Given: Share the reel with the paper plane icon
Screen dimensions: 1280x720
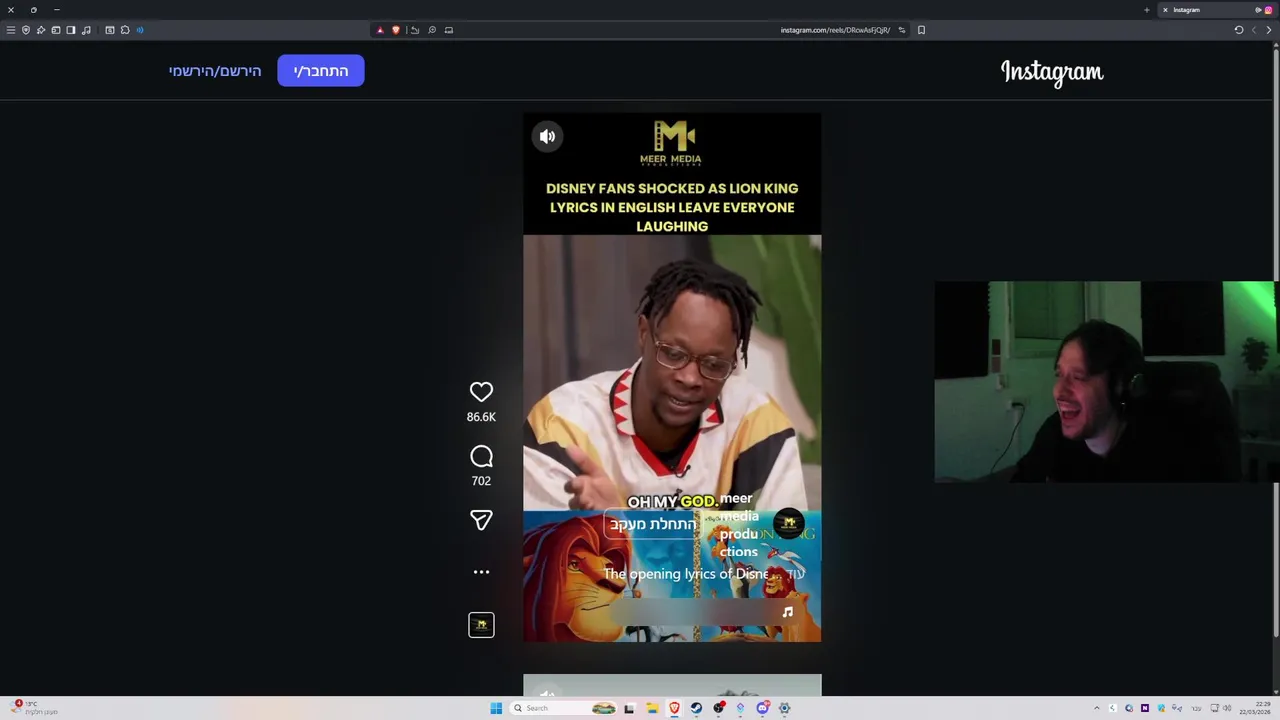Looking at the screenshot, I should tap(481, 520).
